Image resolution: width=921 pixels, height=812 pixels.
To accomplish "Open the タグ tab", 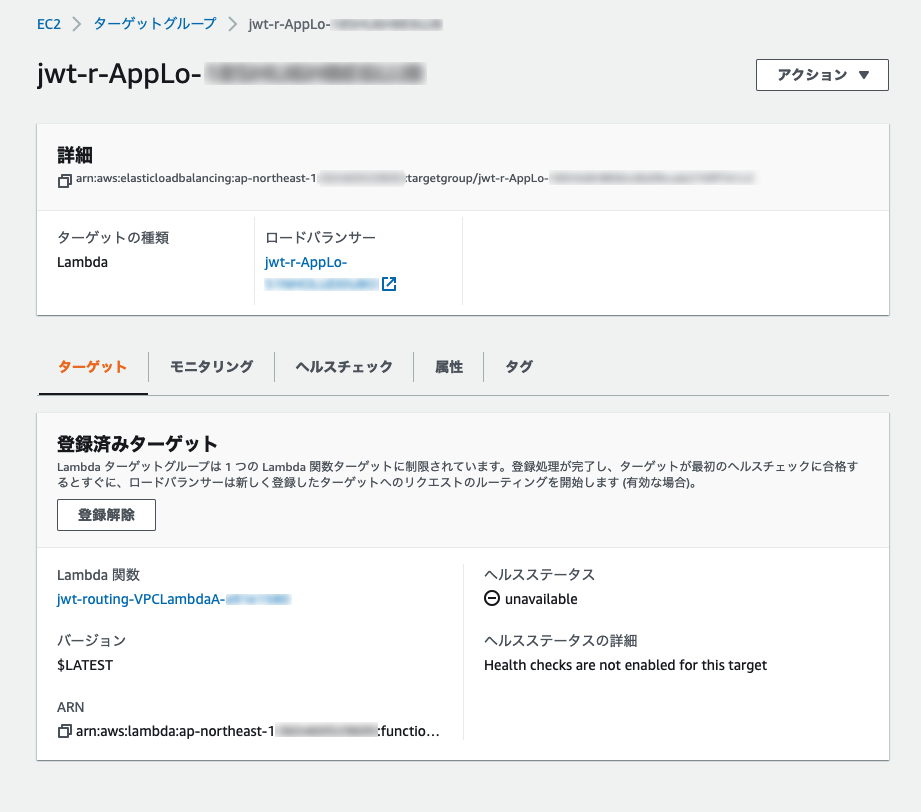I will point(519,367).
